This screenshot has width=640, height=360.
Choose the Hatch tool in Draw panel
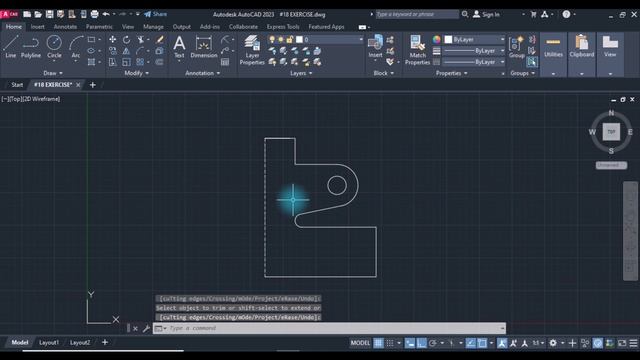(91, 62)
